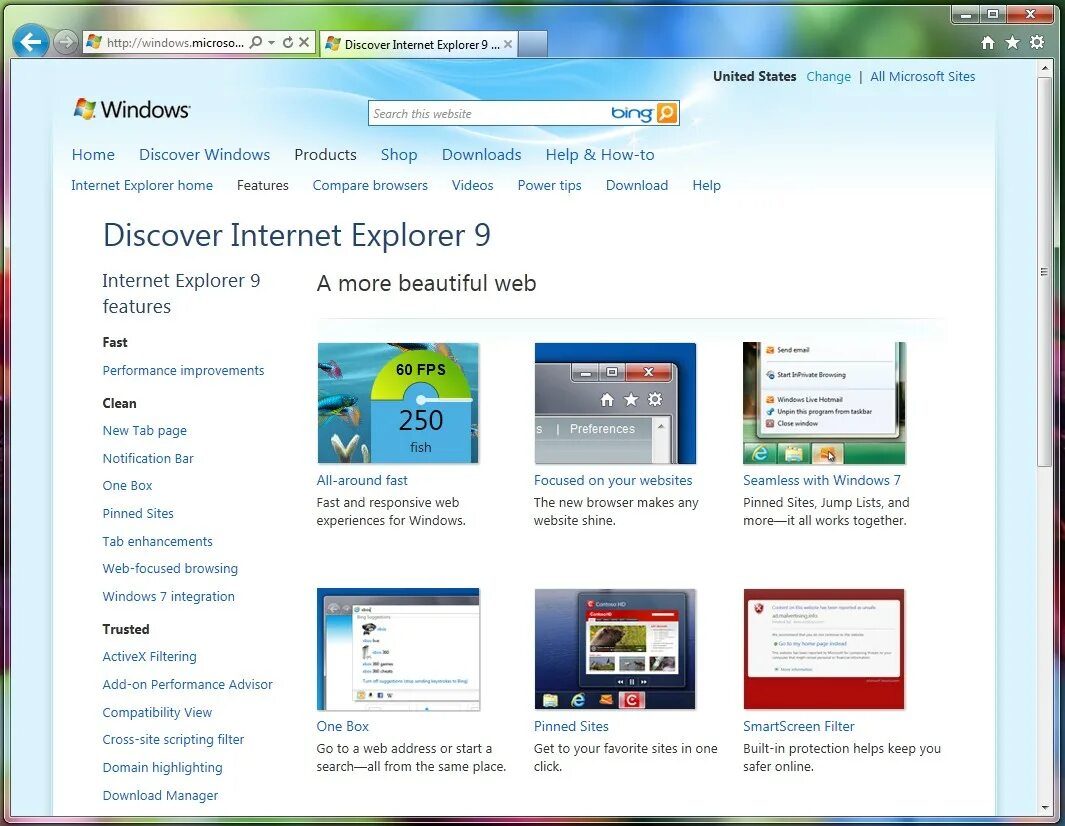The width and height of the screenshot is (1065, 826).
Task: Click the Pinned Sites taskbar thumbnail
Action: click(615, 649)
